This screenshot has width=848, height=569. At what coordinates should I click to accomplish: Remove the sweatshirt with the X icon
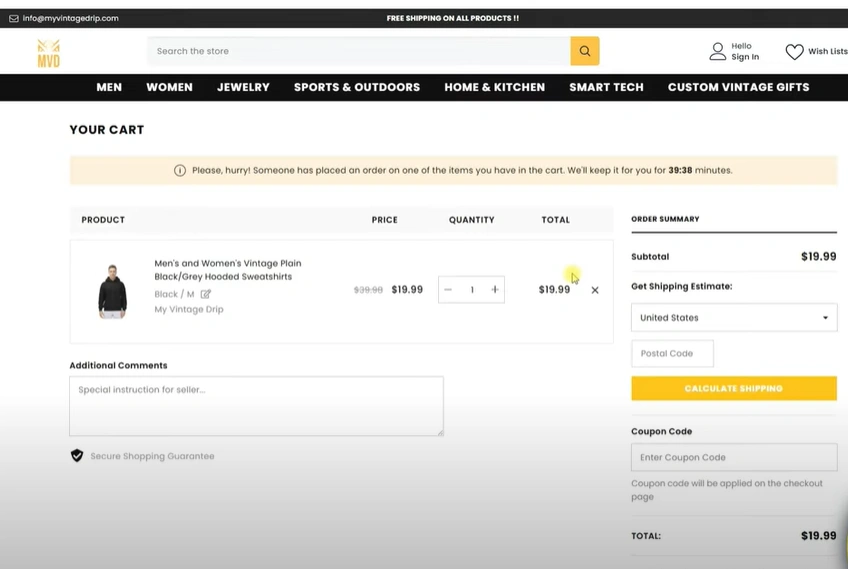[x=595, y=290]
